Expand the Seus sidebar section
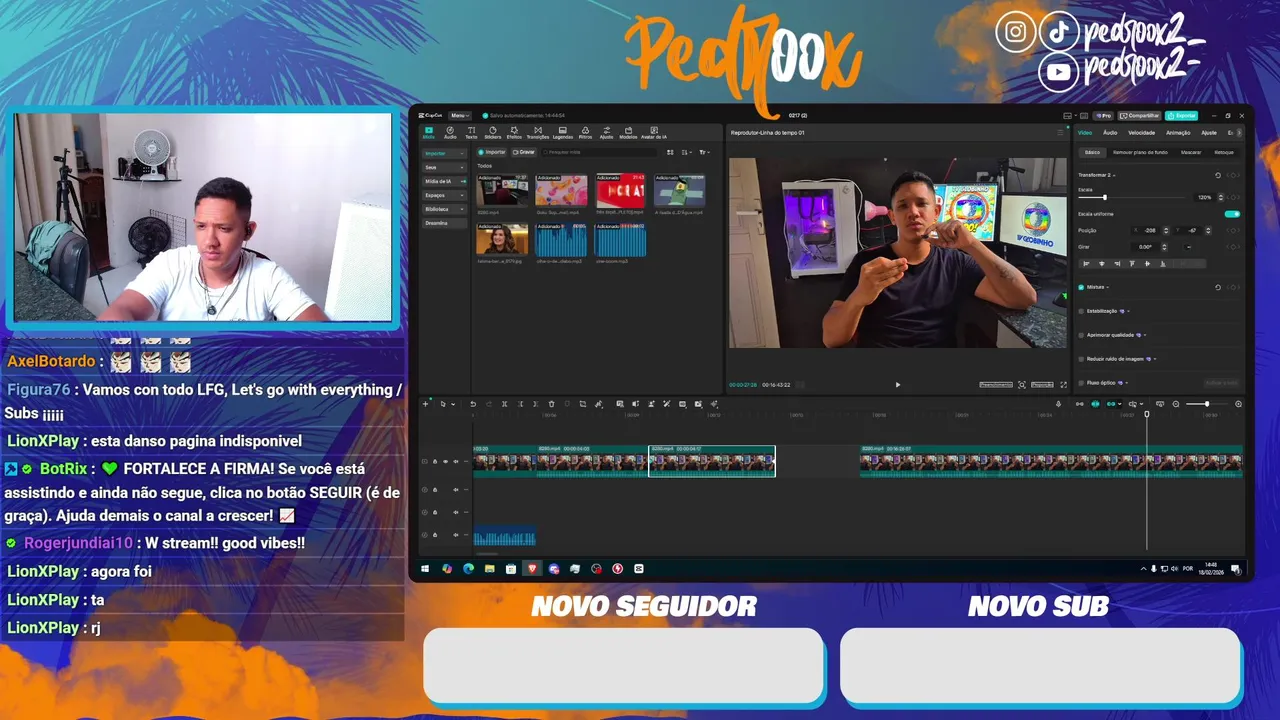Image resolution: width=1280 pixels, height=720 pixels. pos(444,167)
